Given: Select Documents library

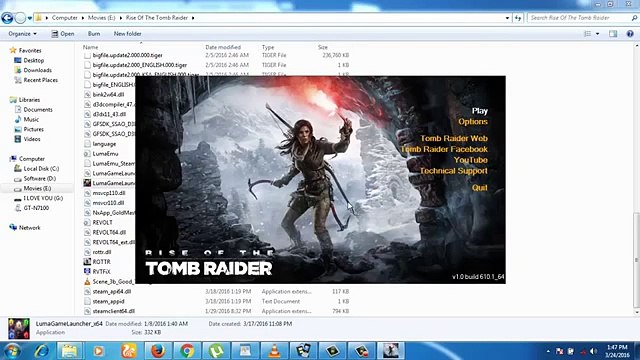Looking at the screenshot, I should tap(38, 109).
